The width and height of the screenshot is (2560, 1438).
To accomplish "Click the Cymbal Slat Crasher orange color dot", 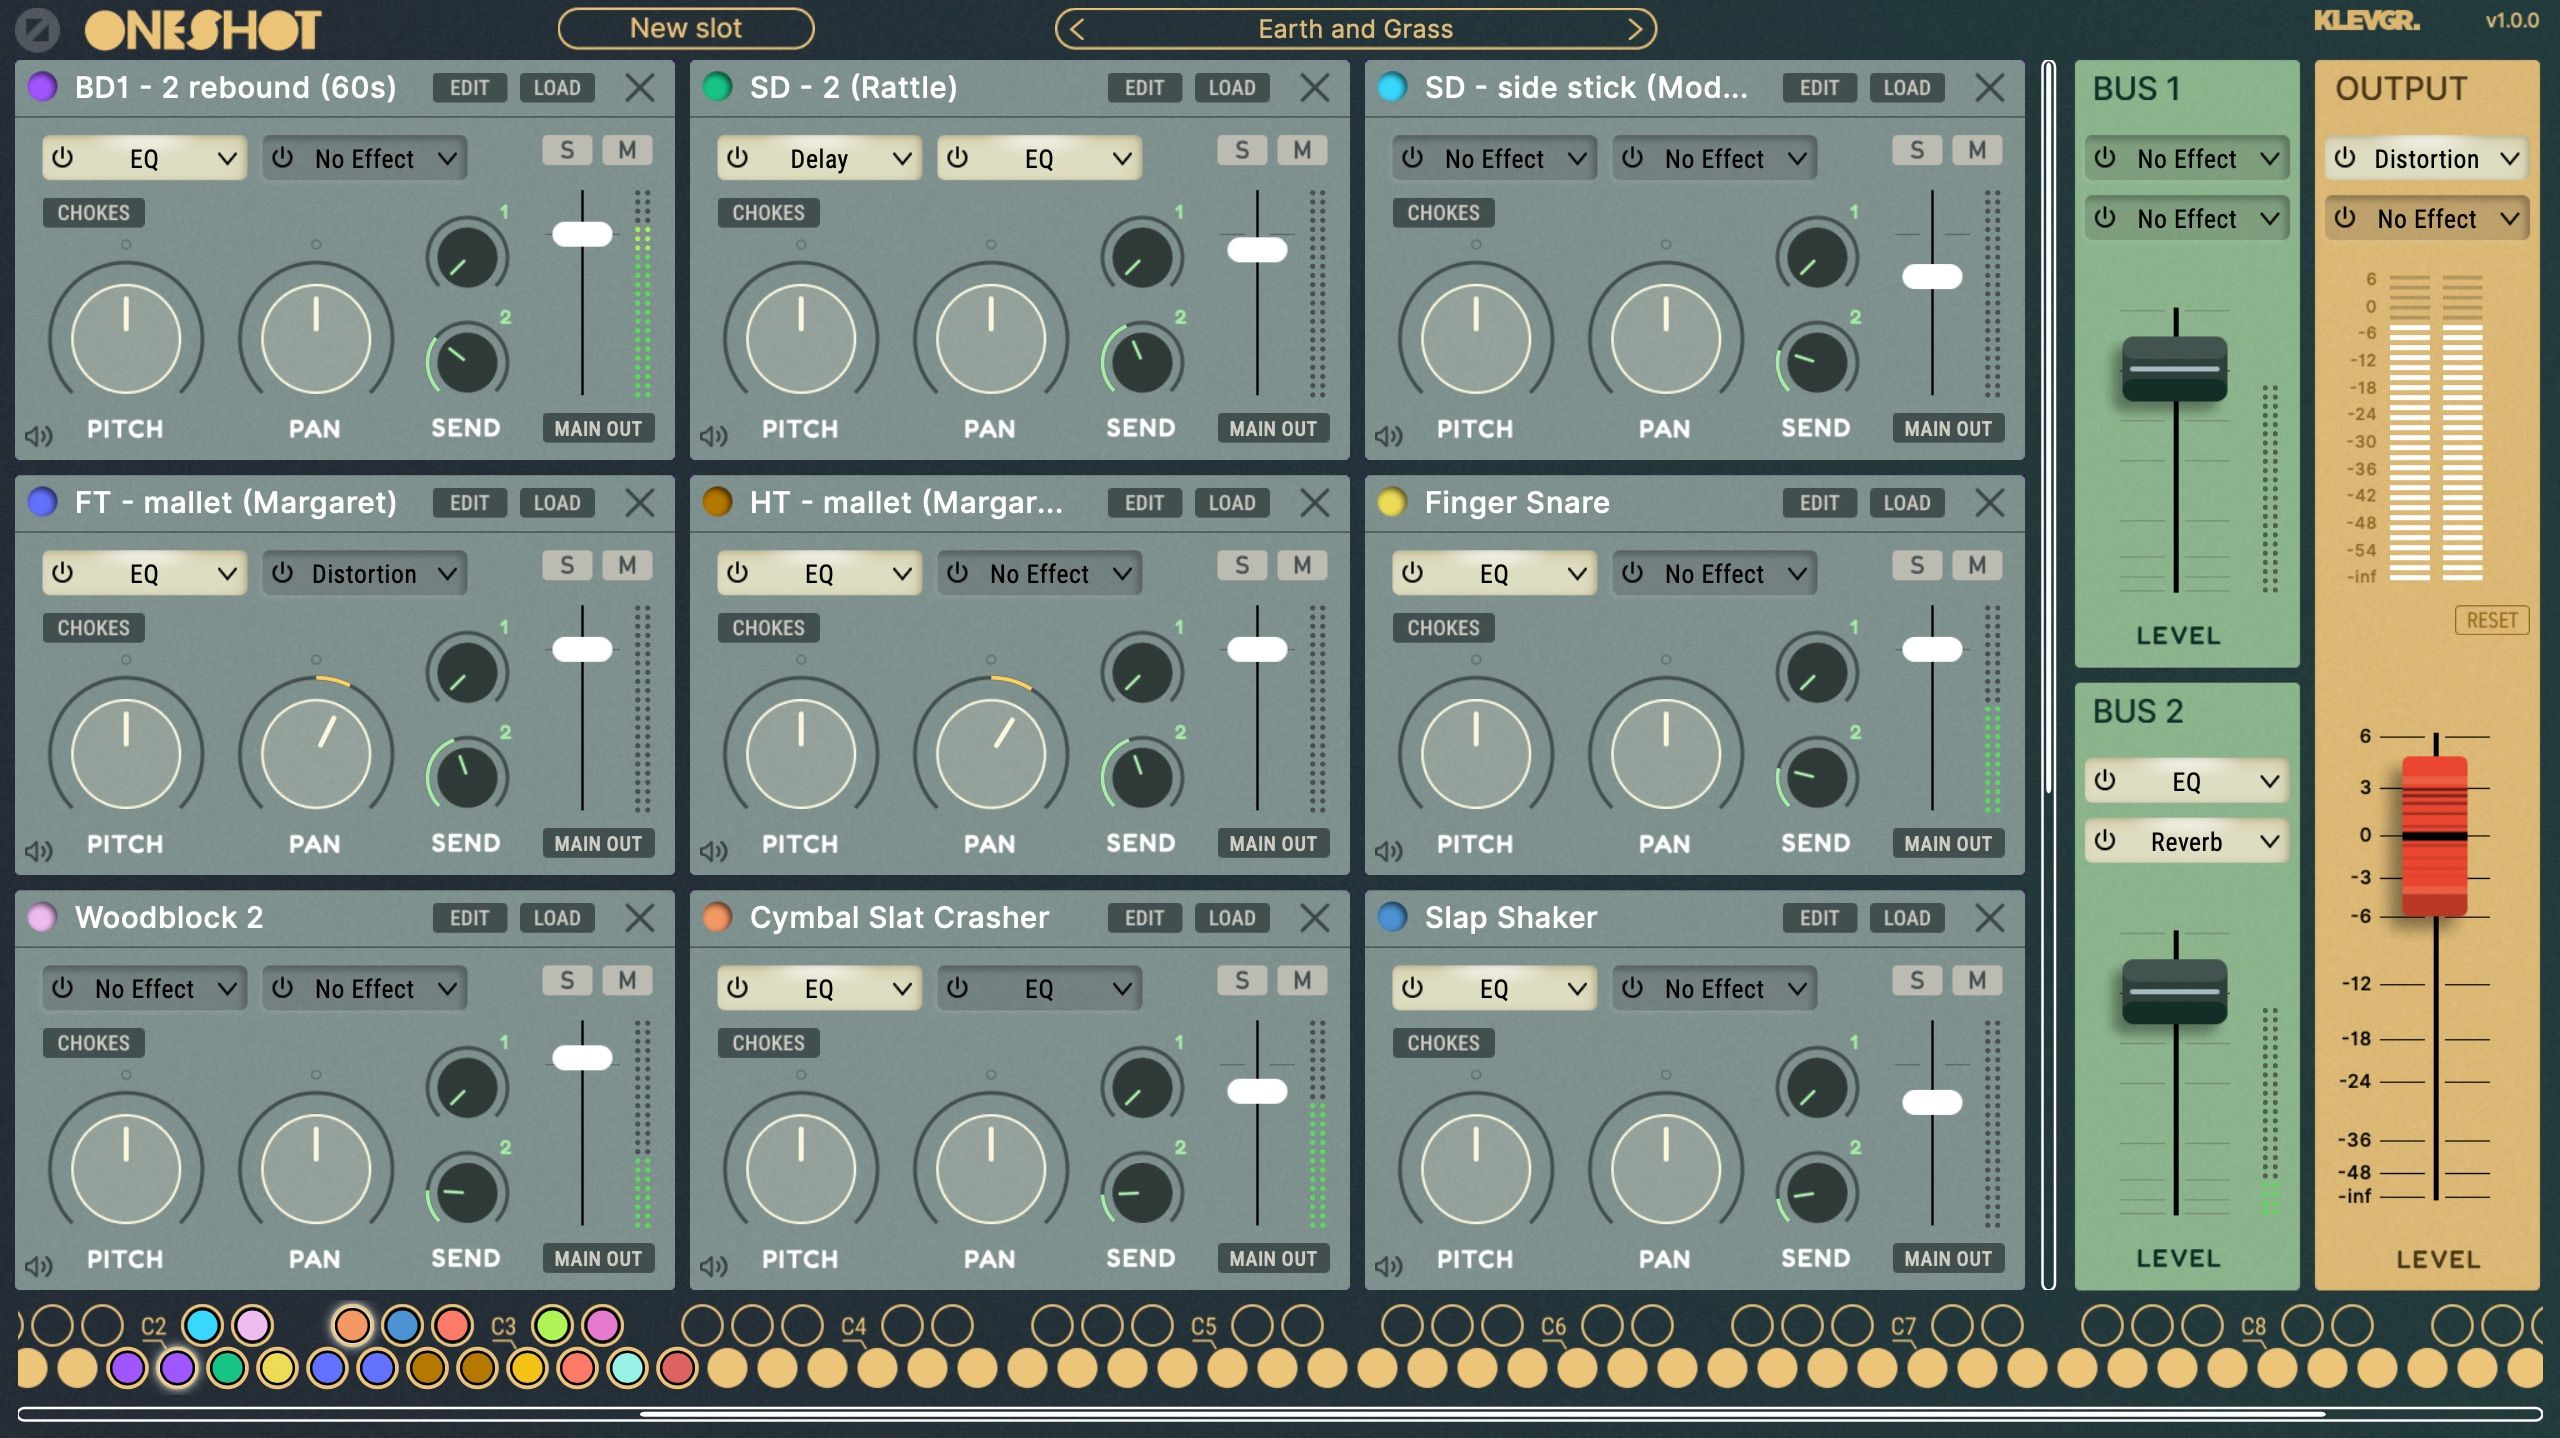I will (717, 917).
